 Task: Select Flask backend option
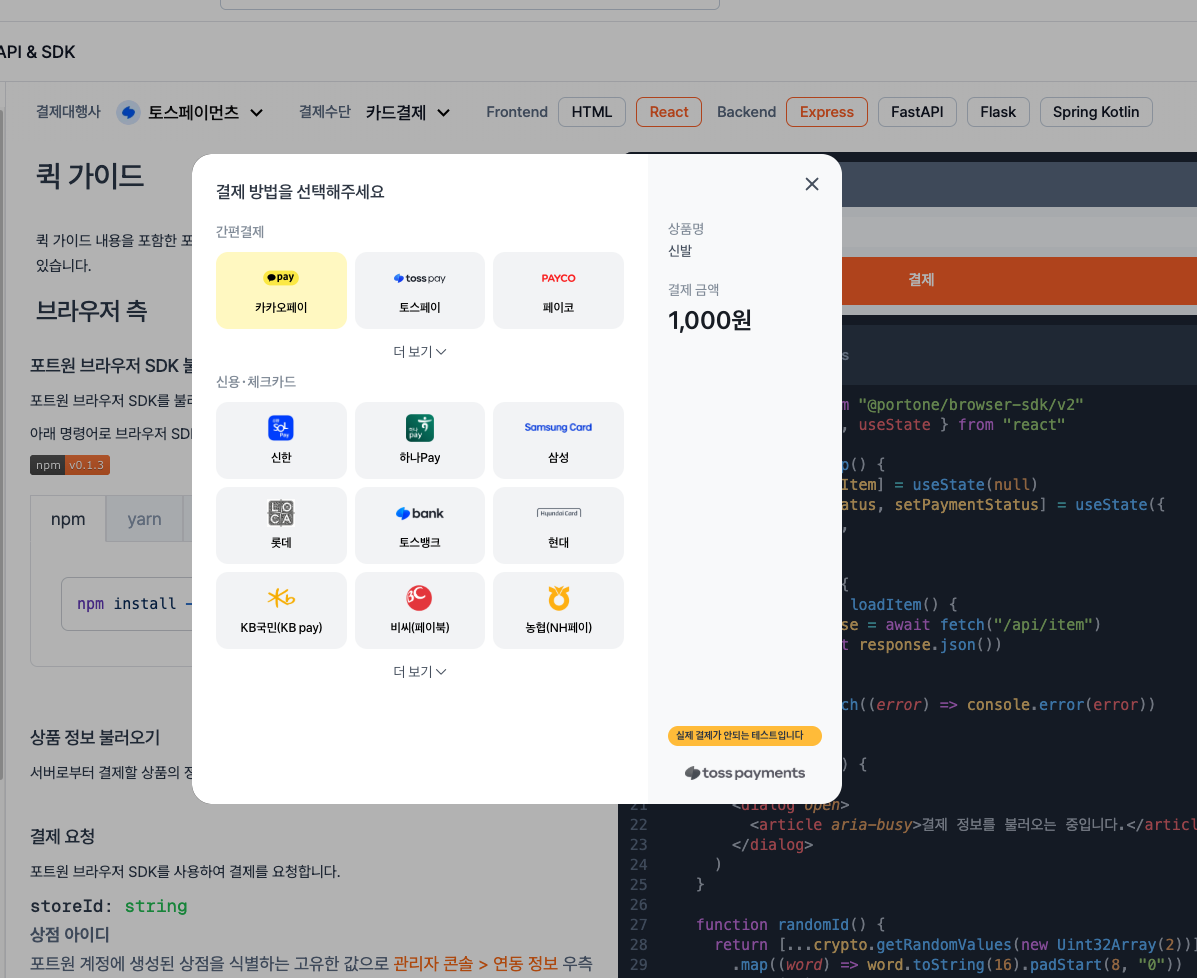tap(998, 112)
